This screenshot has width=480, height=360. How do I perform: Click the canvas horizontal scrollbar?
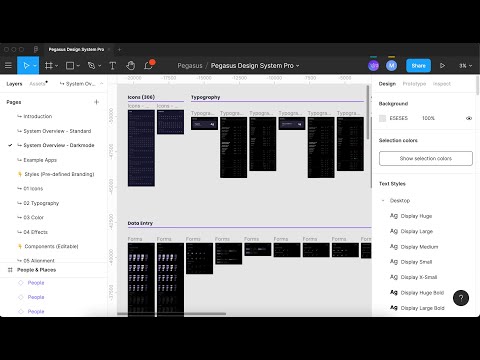click(x=172, y=314)
